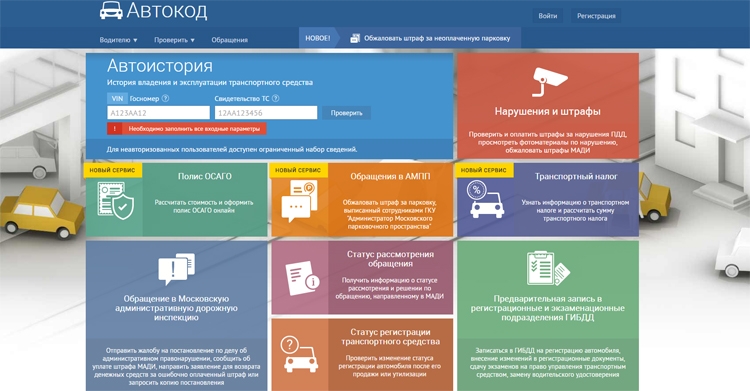
Task: Click the Свидетельство ТС input field
Action: [x=265, y=113]
